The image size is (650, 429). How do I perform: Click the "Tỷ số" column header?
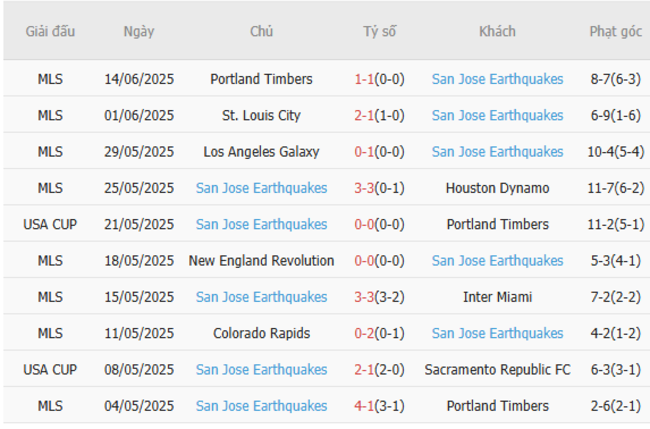click(379, 32)
